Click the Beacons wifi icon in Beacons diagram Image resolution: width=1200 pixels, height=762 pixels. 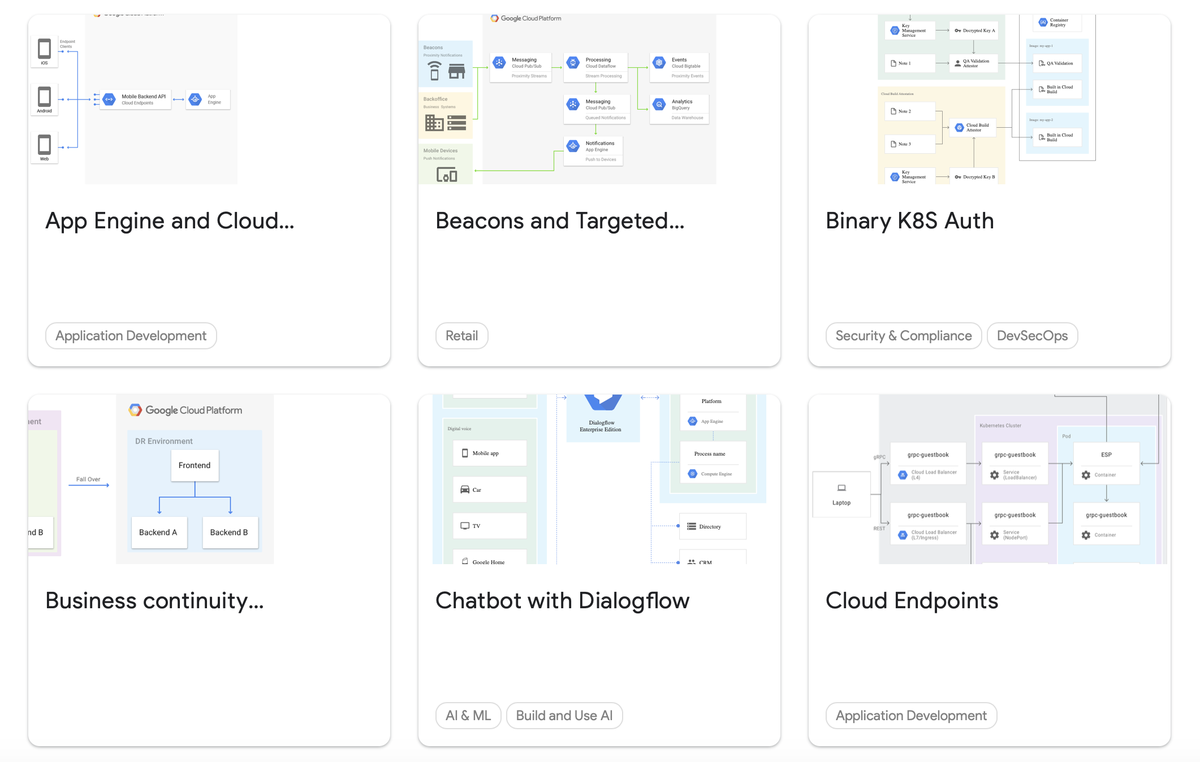[x=434, y=71]
